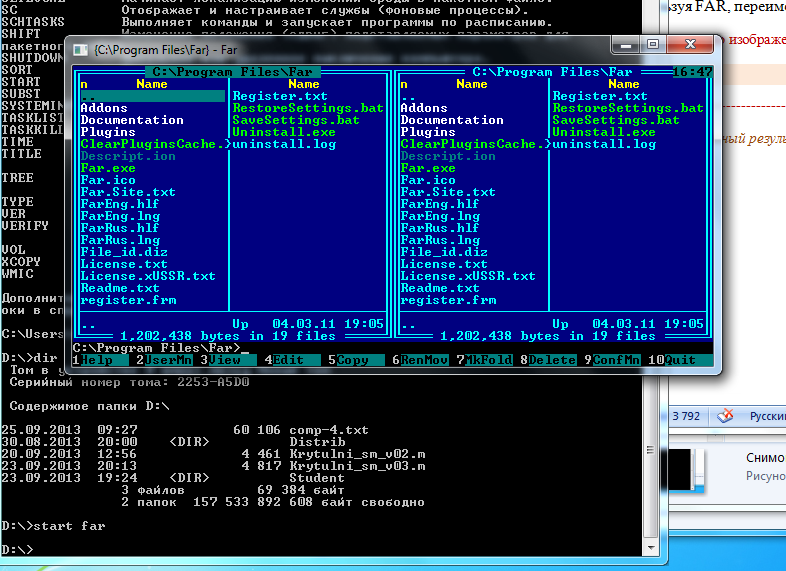Click the left panel path header
This screenshot has width=786, height=571.
click(x=232, y=72)
